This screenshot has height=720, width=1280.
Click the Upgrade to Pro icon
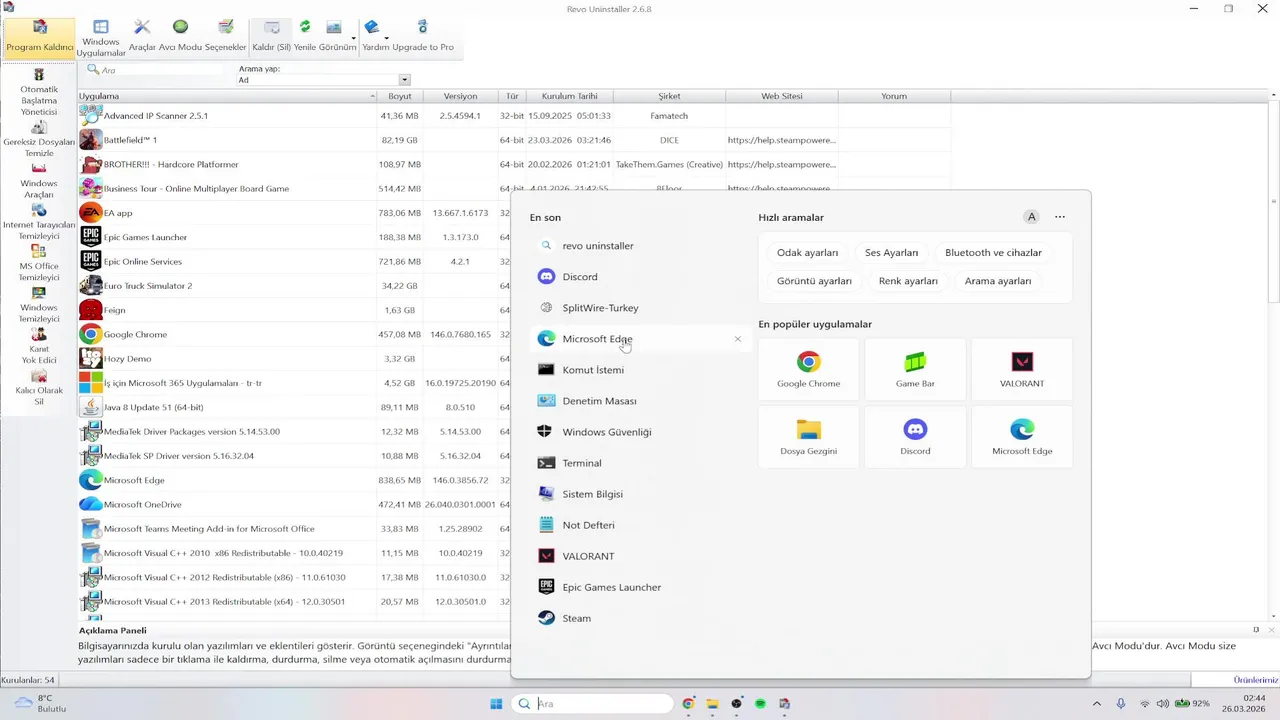[422, 36]
